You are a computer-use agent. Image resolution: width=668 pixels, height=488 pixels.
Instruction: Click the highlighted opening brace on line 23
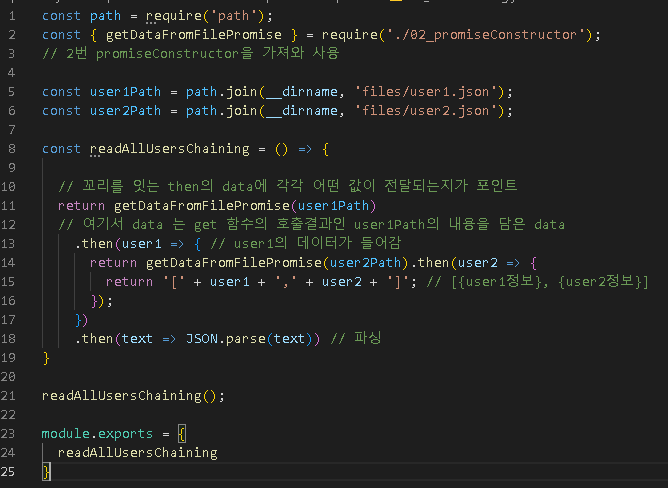point(182,434)
